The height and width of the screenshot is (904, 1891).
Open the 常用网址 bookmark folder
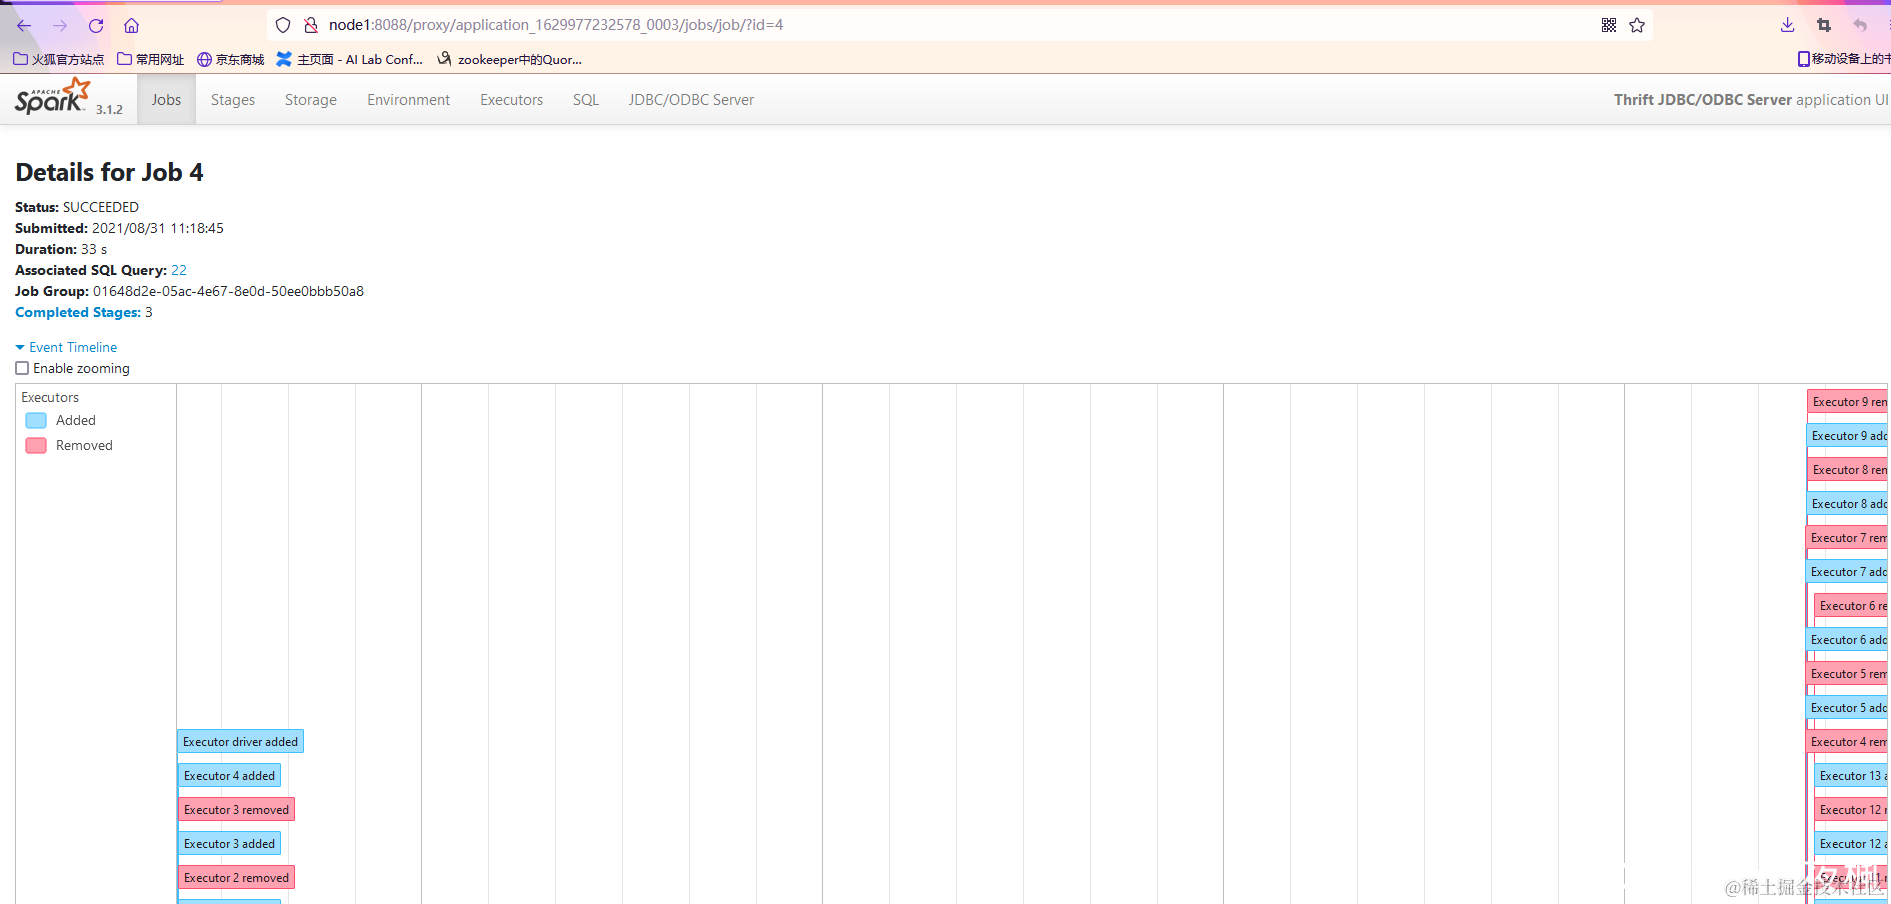click(151, 60)
